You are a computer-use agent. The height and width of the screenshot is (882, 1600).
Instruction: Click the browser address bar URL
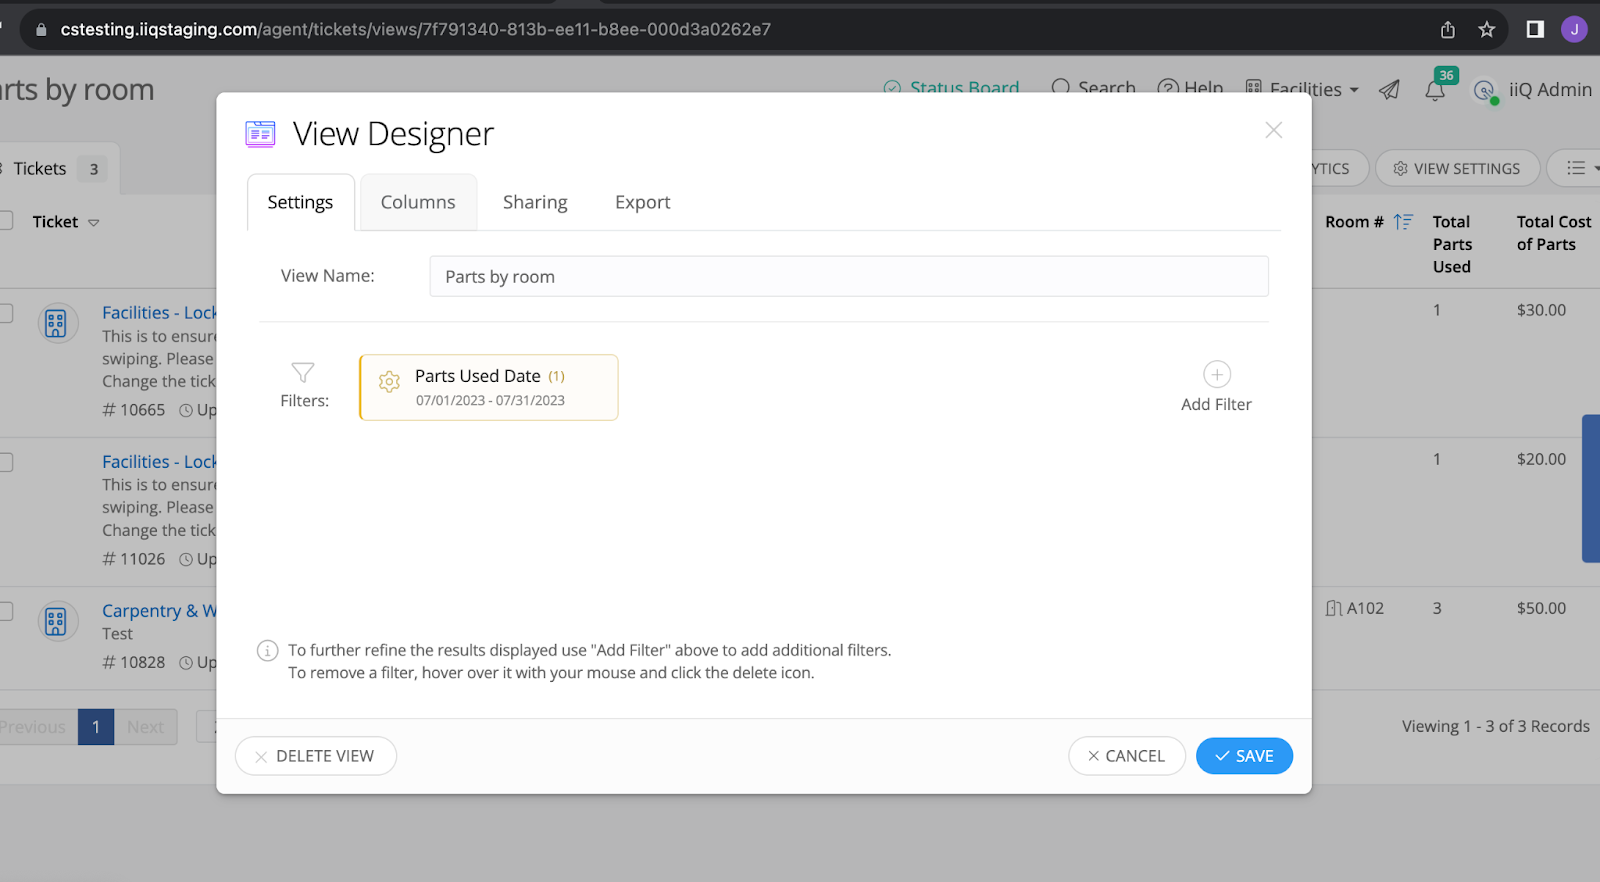click(x=415, y=29)
